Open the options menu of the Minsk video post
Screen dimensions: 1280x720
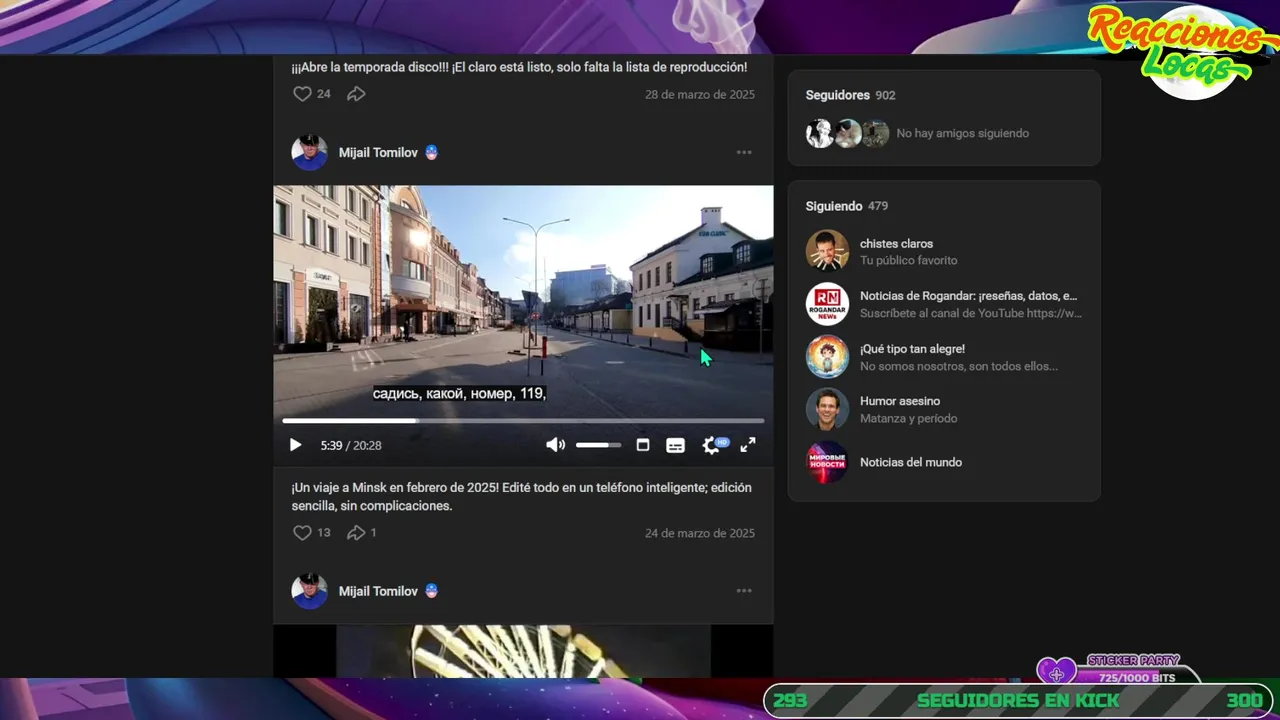pos(744,153)
